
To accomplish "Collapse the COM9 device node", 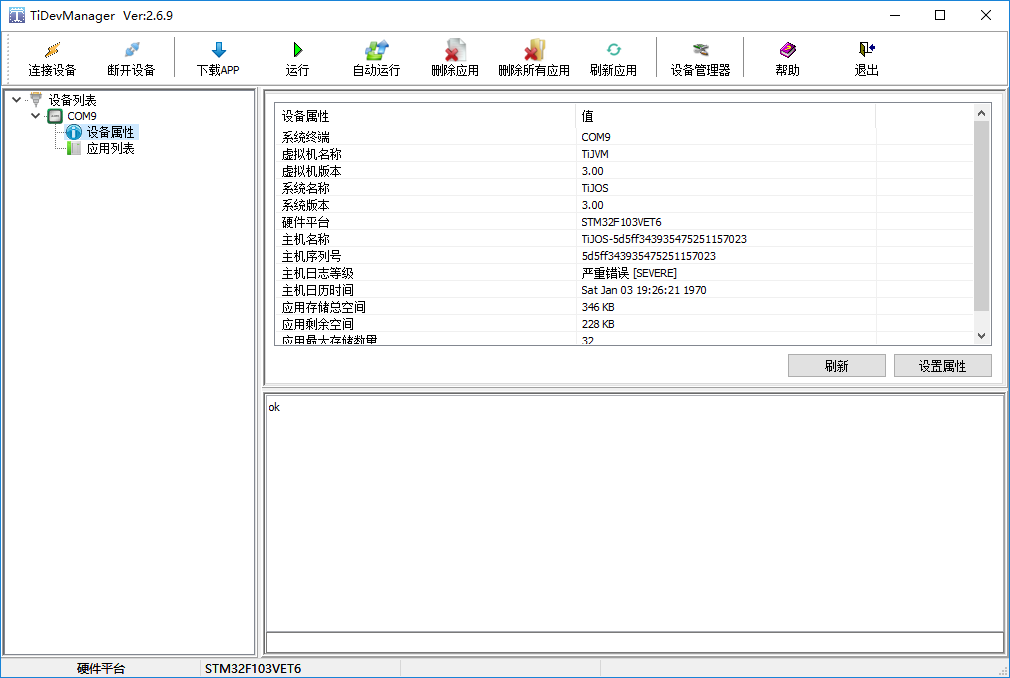I will click(36, 116).
